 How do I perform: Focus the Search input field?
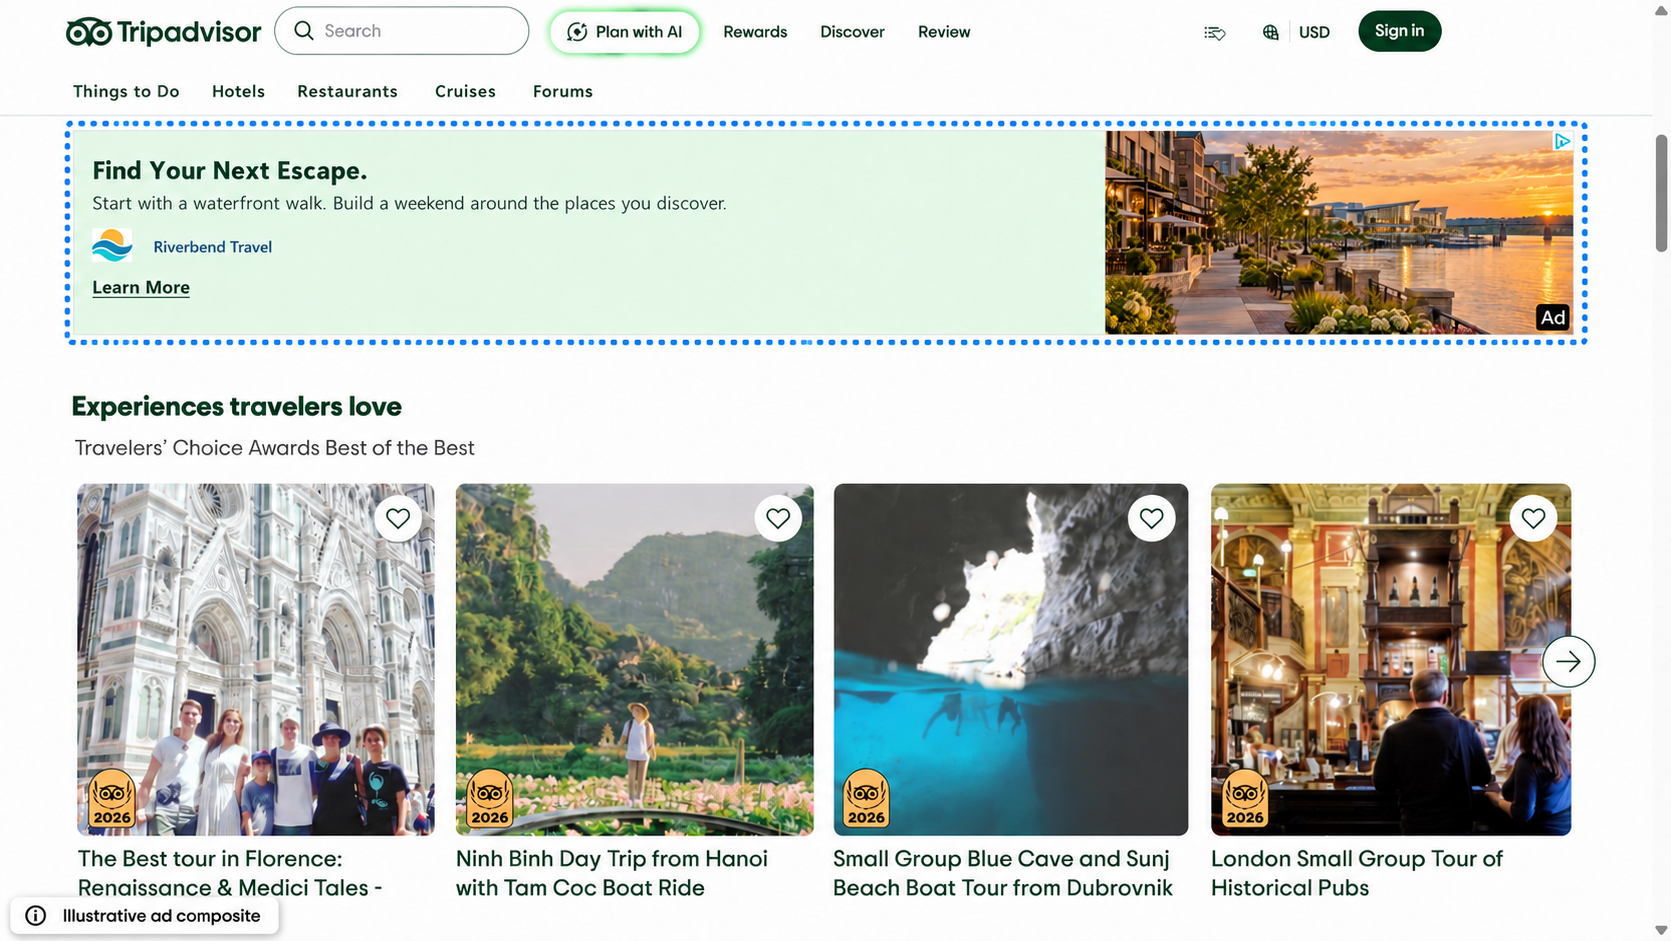(401, 31)
